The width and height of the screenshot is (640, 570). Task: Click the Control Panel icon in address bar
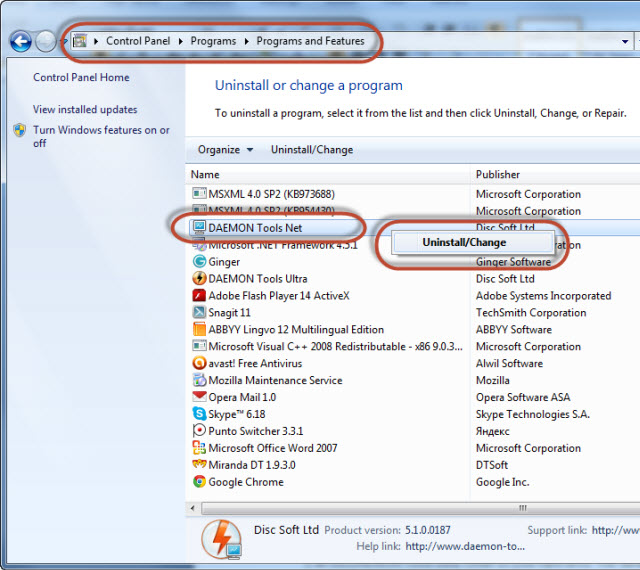pyautogui.click(x=80, y=41)
